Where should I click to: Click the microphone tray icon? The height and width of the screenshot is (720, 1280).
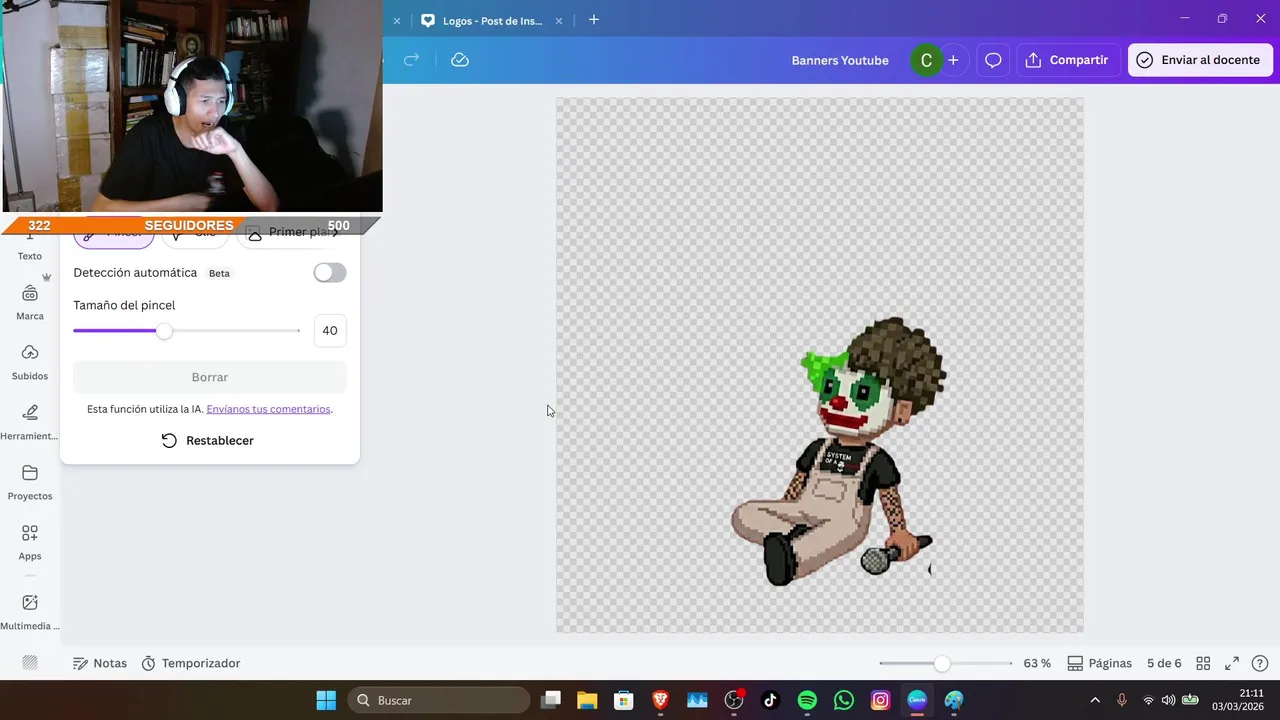click(x=1122, y=700)
